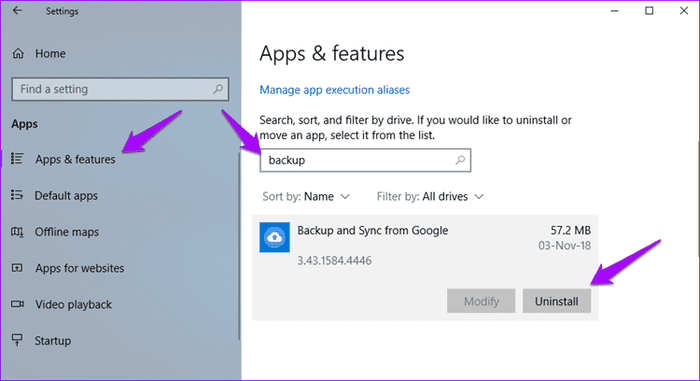Open the Filter by All drives dropdown
This screenshot has width=700, height=381.
(x=430, y=197)
